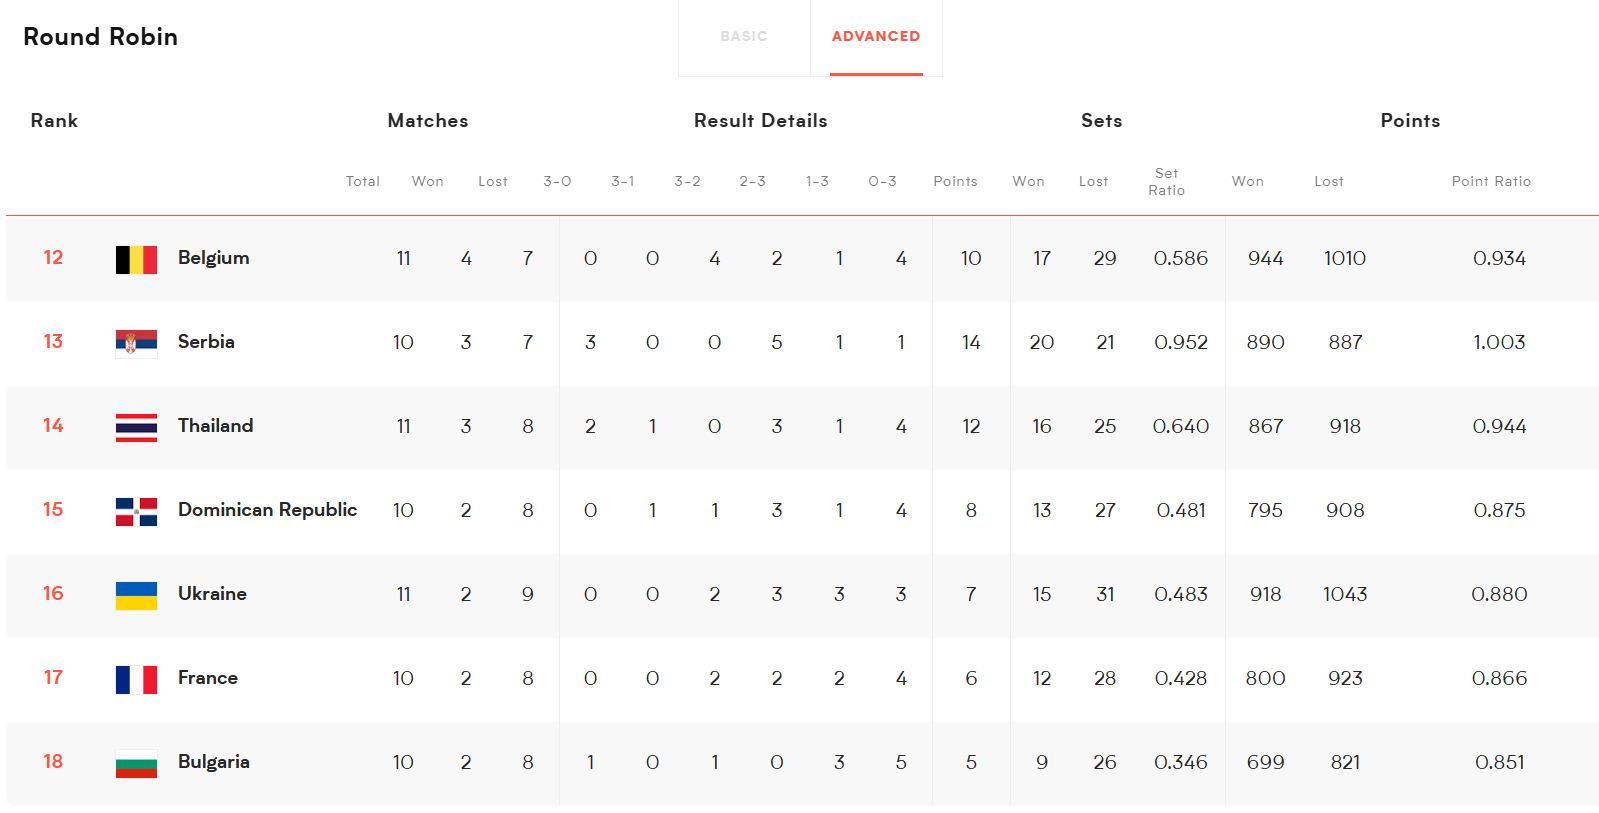
Task: Select the Ukraine team name
Action: pyautogui.click(x=212, y=594)
